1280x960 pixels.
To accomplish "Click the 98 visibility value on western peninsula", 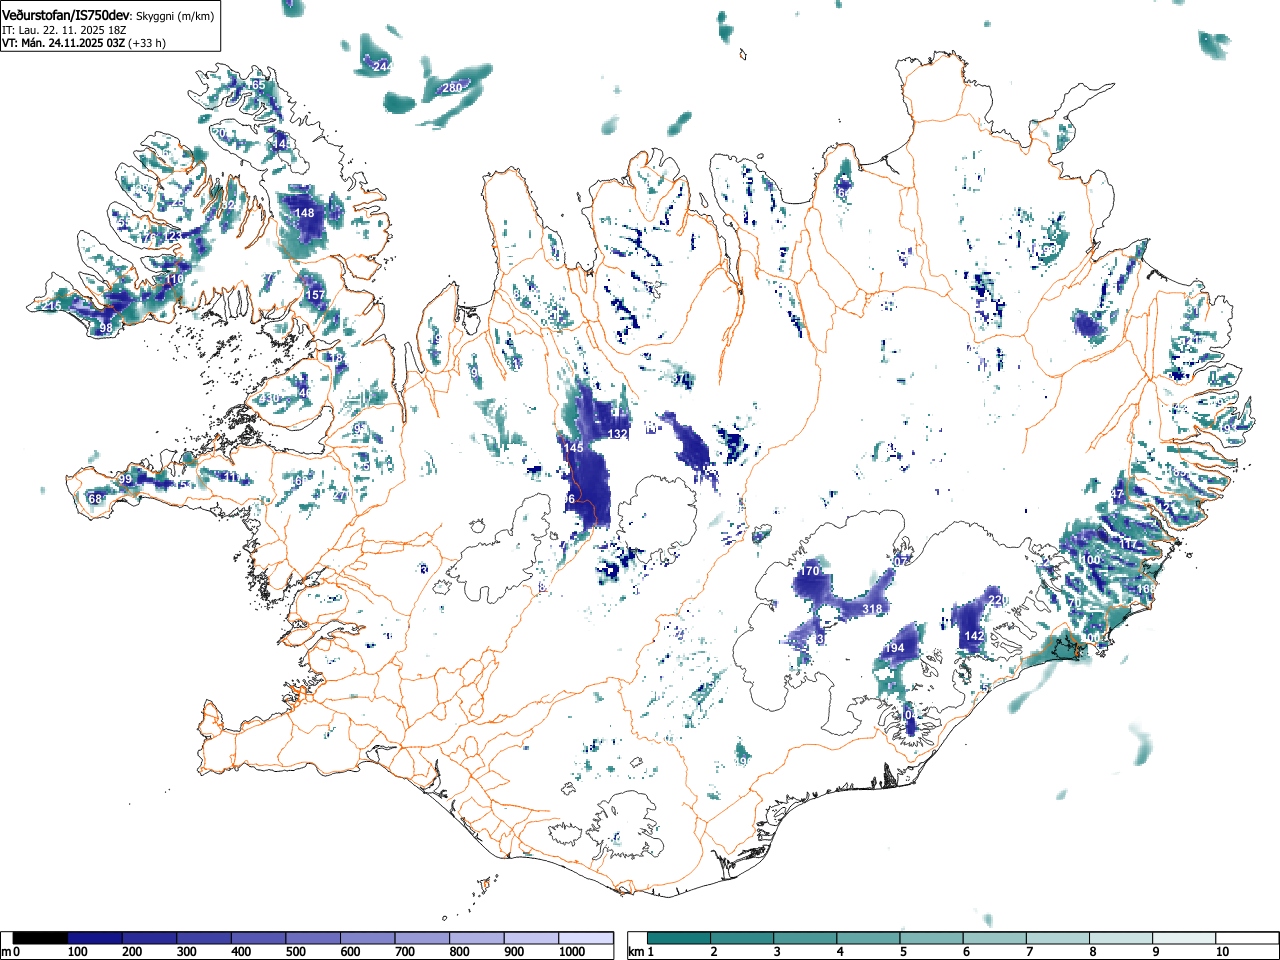I will coord(106,328).
